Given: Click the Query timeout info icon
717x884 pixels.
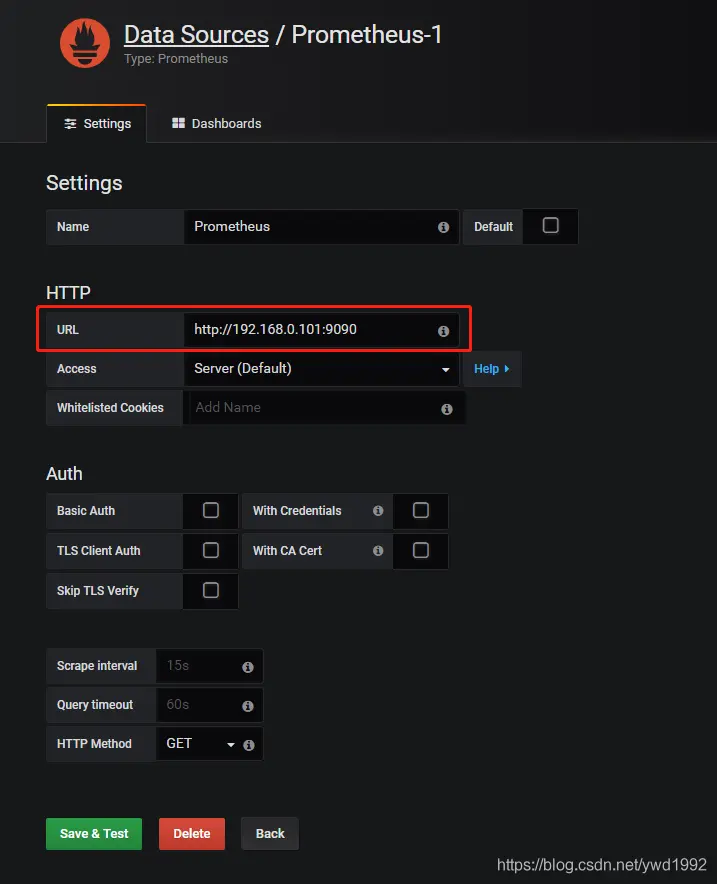Looking at the screenshot, I should (247, 706).
